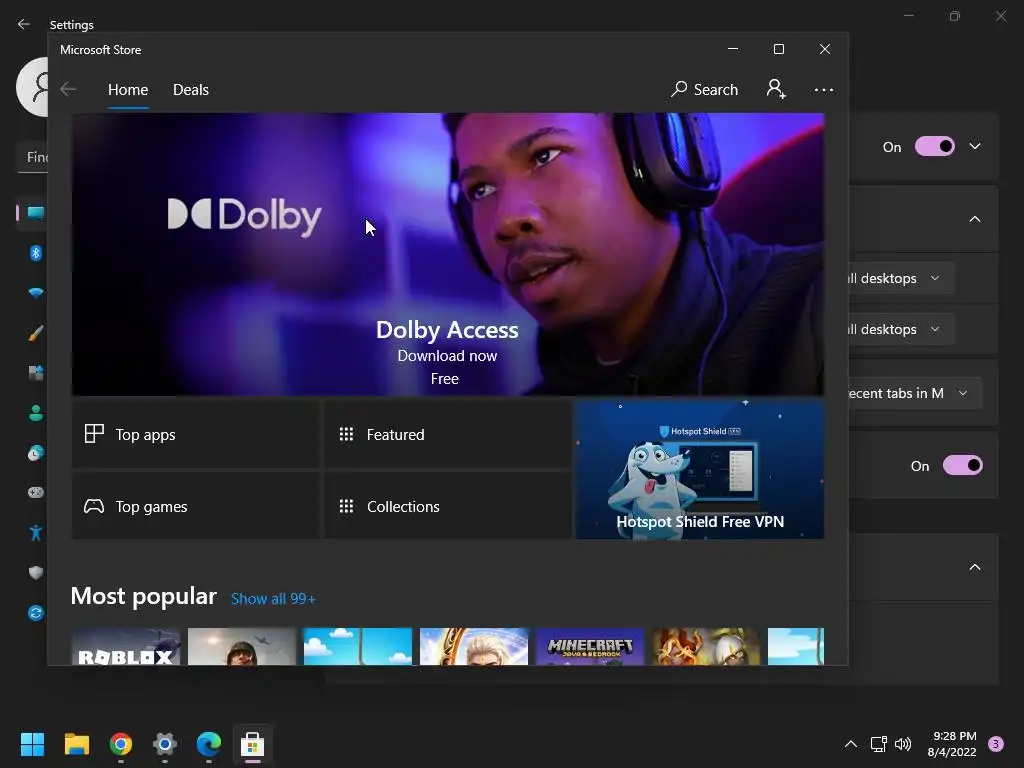Click the Top games controller icon

coord(94,506)
